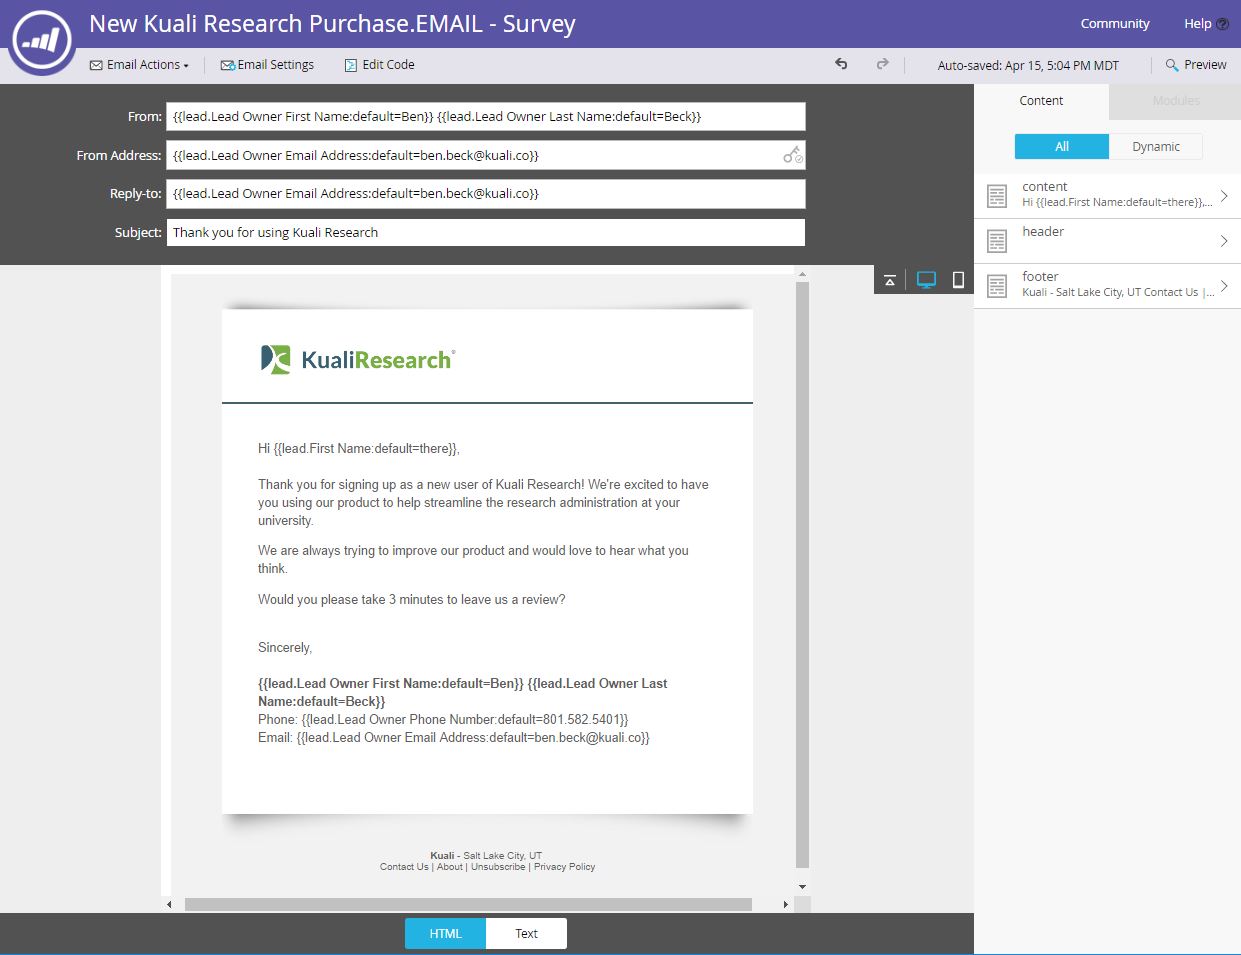Click the scroll down arrow
The height and width of the screenshot is (955, 1241).
[802, 887]
